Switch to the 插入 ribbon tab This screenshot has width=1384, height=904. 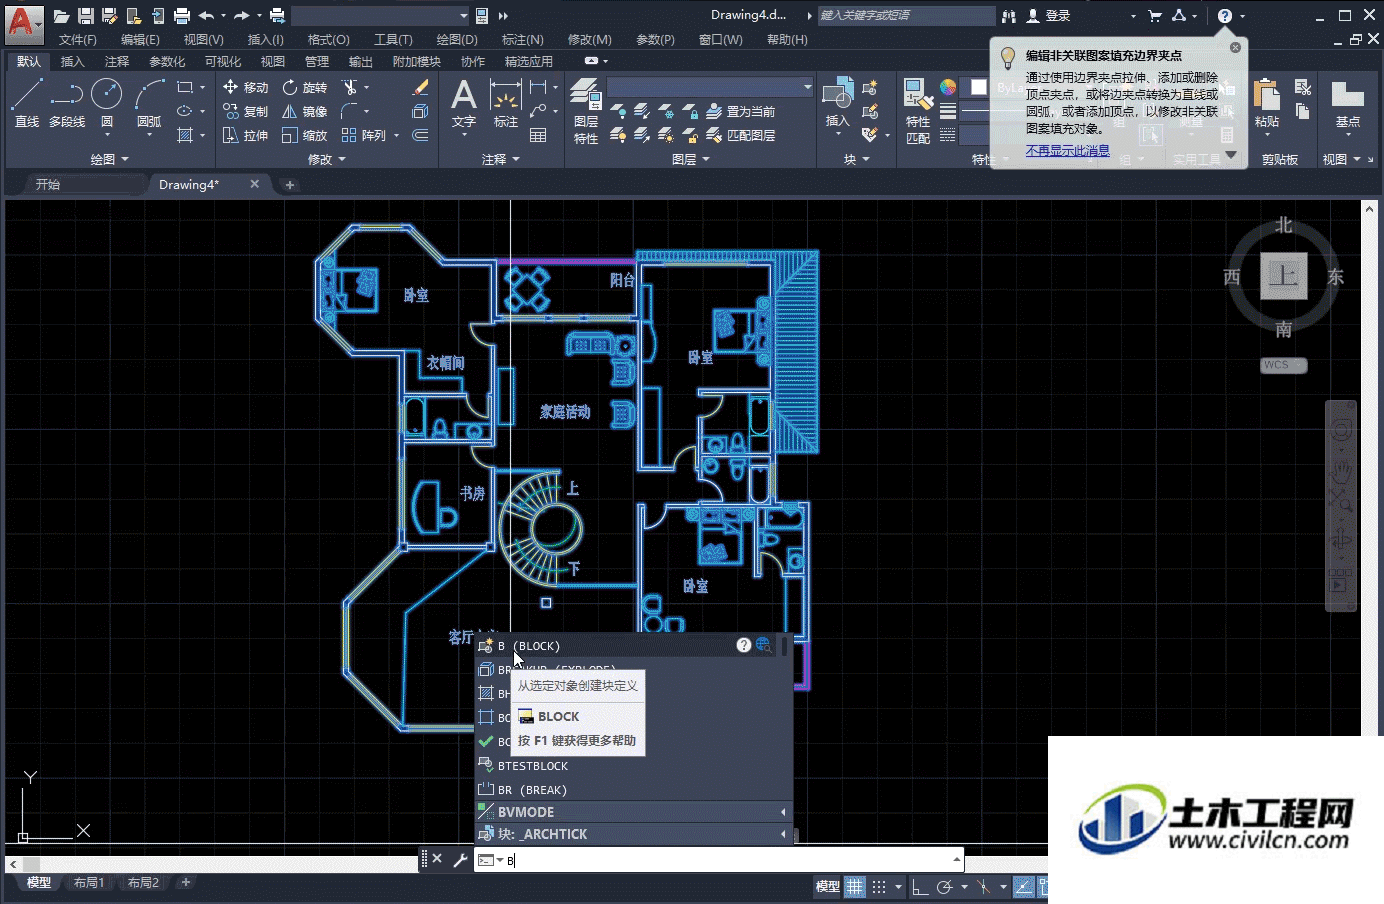click(x=73, y=61)
